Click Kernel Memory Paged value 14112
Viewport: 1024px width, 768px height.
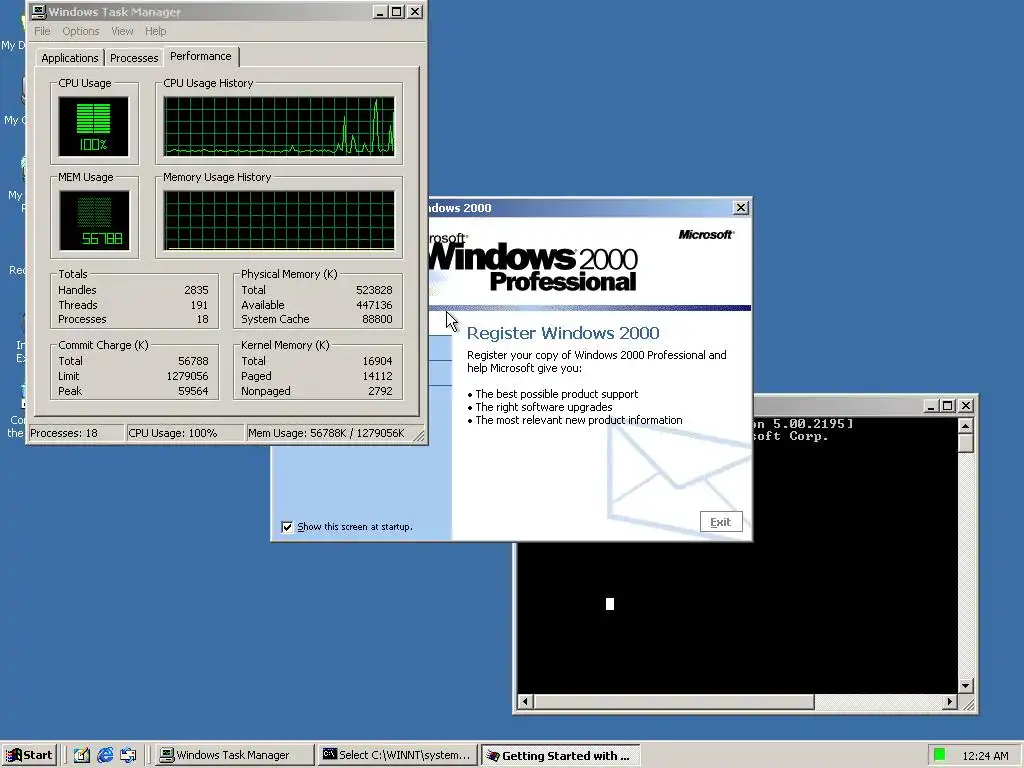point(377,376)
